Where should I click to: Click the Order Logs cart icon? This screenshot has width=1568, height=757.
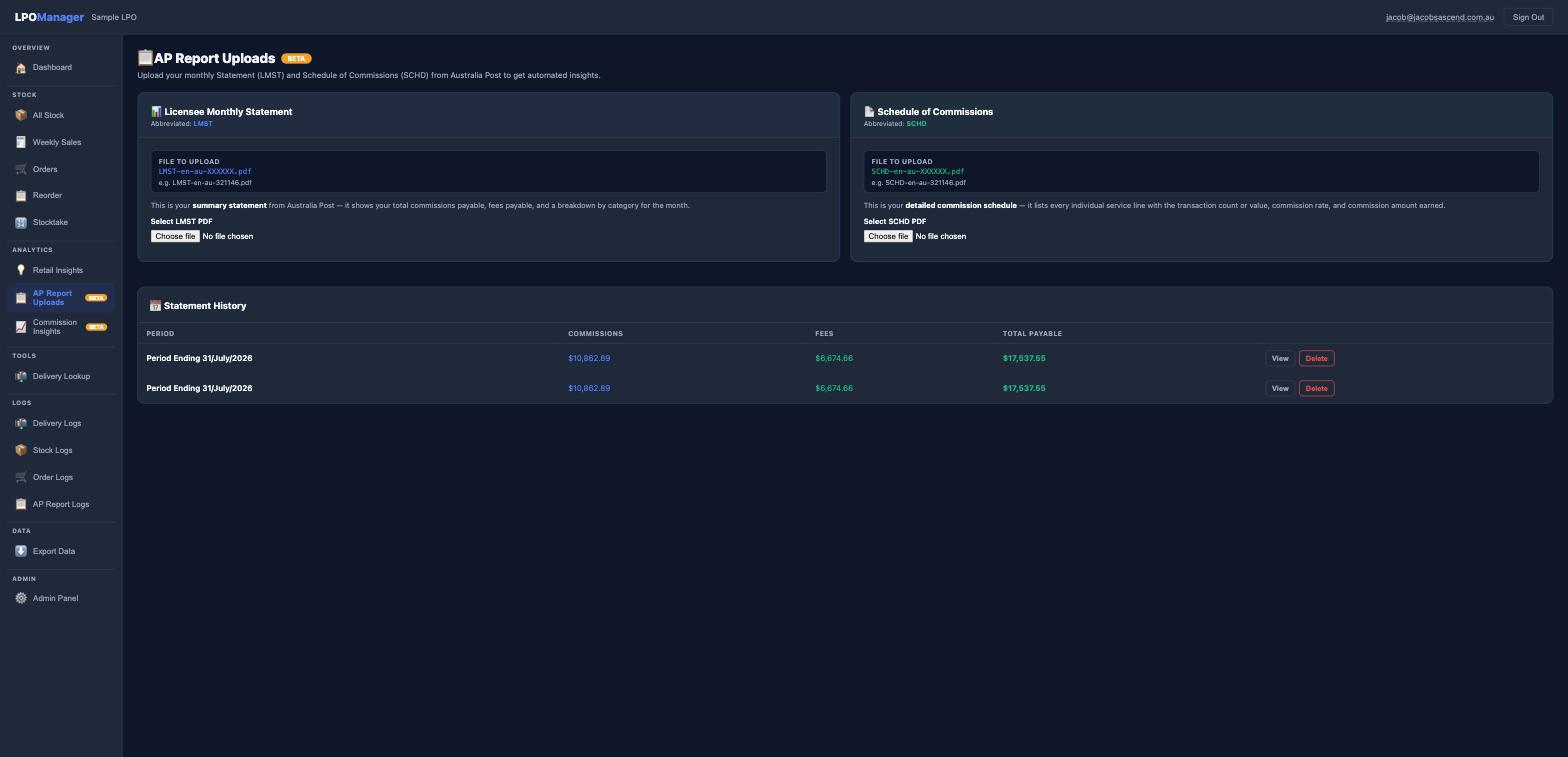coord(21,477)
